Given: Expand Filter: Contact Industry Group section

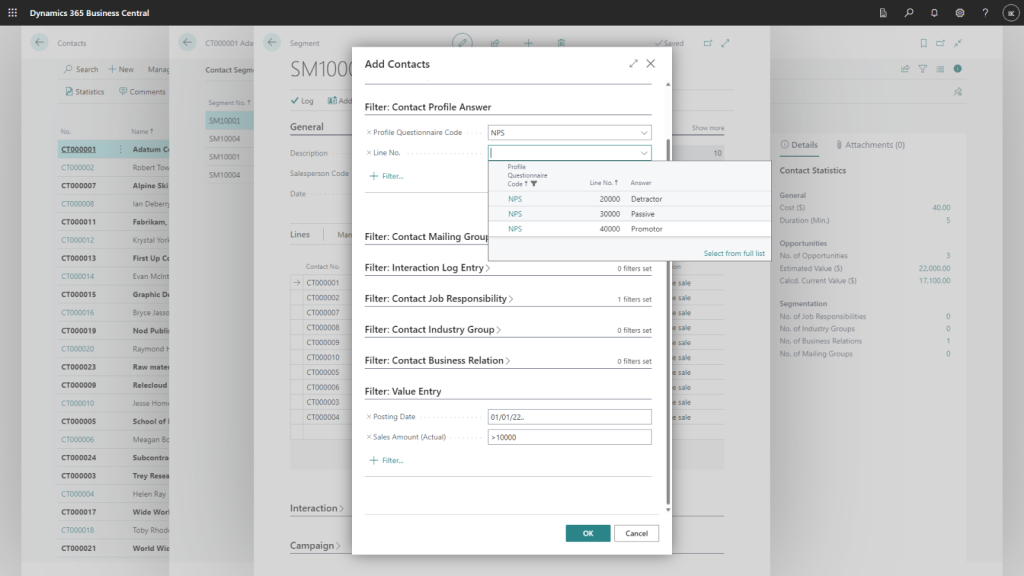Looking at the screenshot, I should click(x=432, y=330).
